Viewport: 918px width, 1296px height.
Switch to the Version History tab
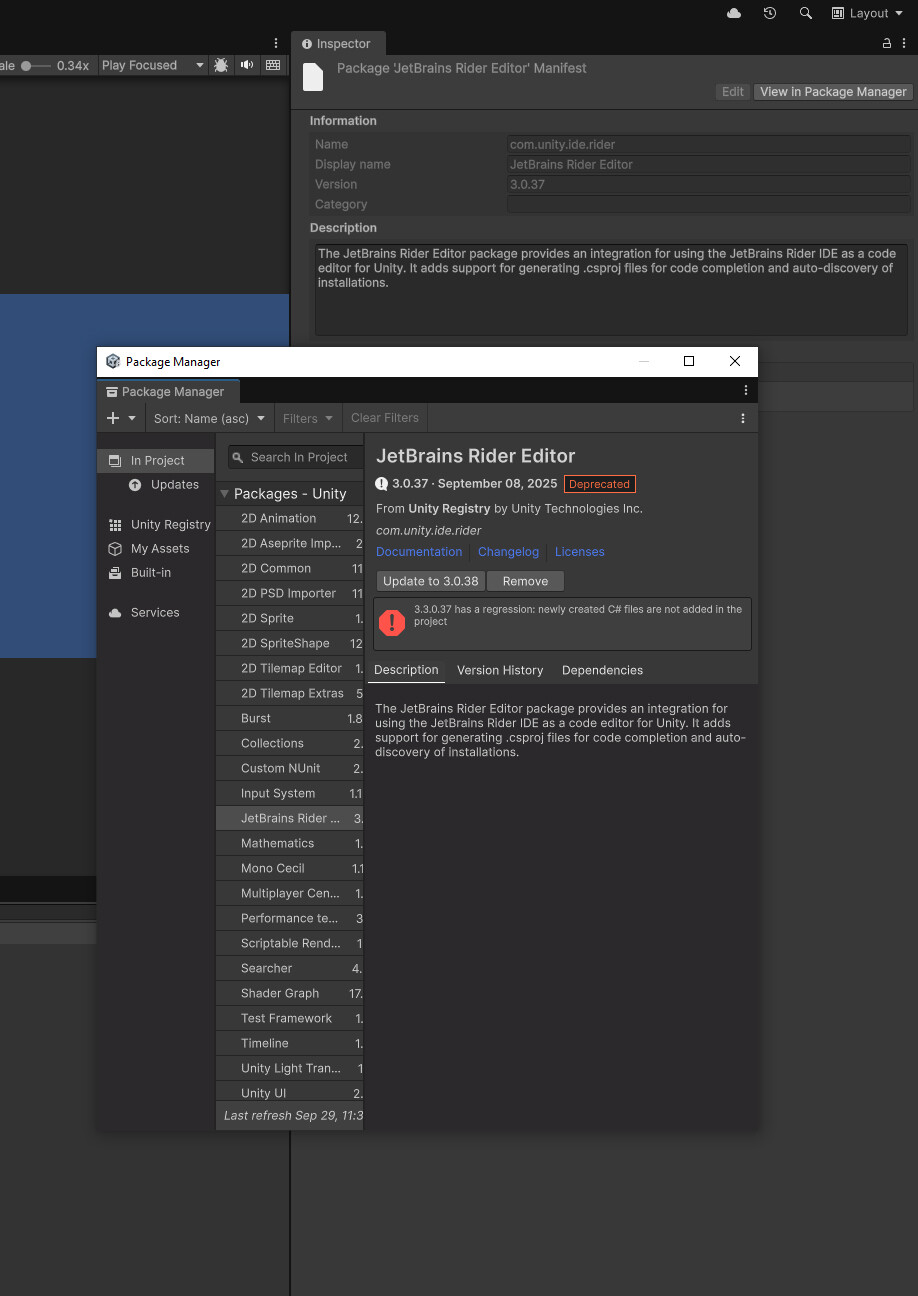[500, 670]
